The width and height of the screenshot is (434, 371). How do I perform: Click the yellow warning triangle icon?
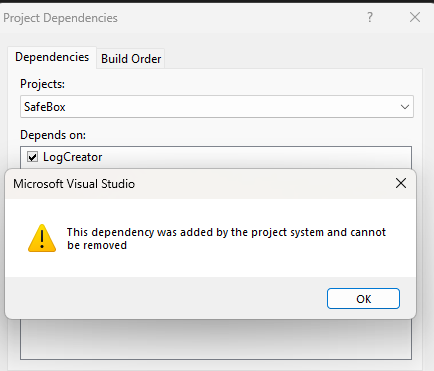42,238
